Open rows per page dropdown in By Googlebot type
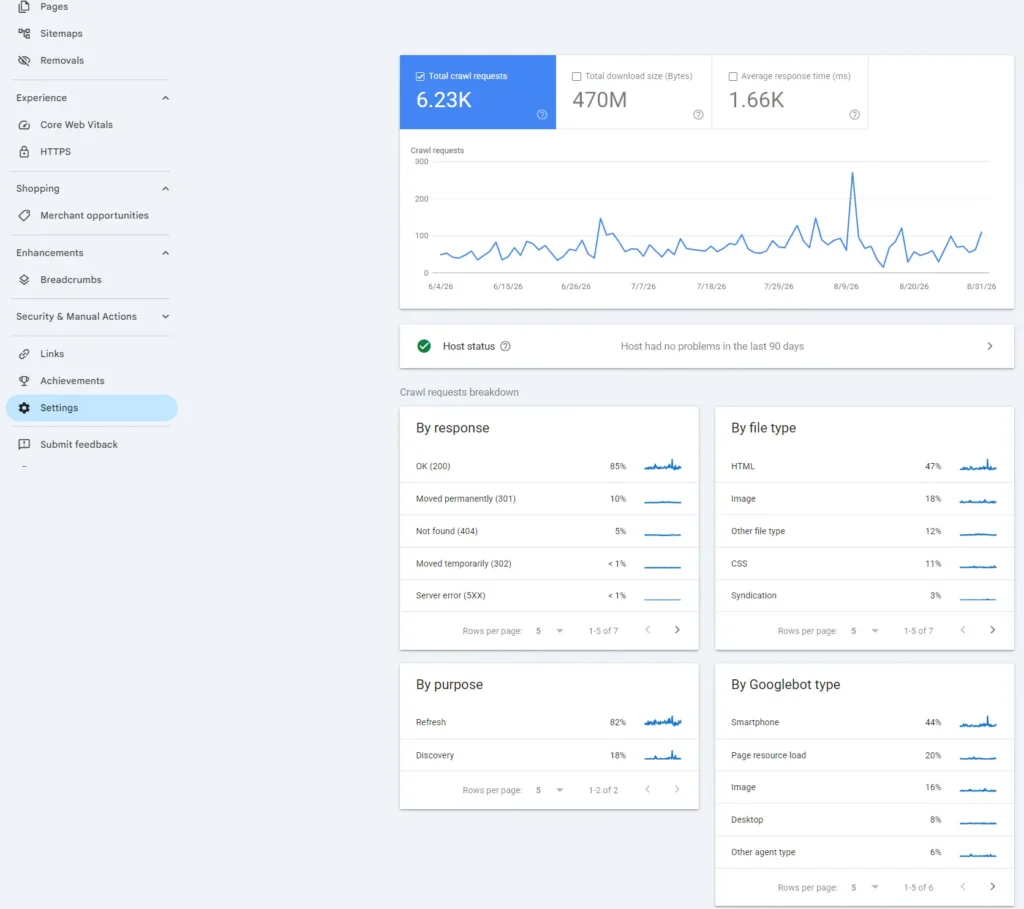 (x=865, y=887)
